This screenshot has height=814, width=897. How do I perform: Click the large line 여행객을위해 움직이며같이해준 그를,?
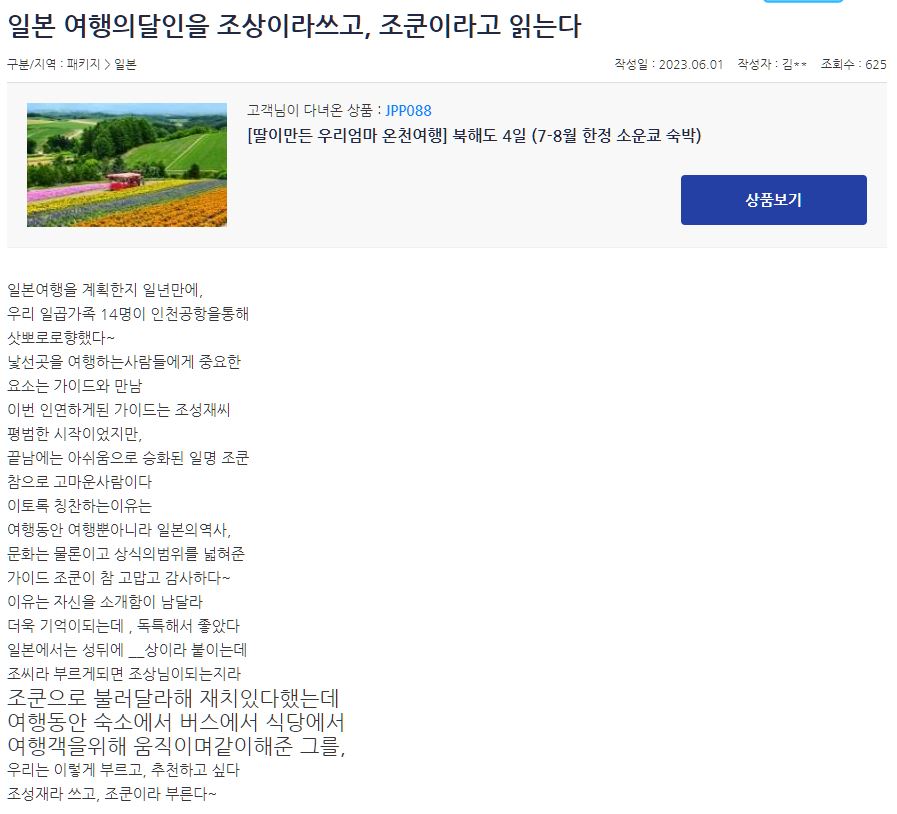(x=176, y=746)
